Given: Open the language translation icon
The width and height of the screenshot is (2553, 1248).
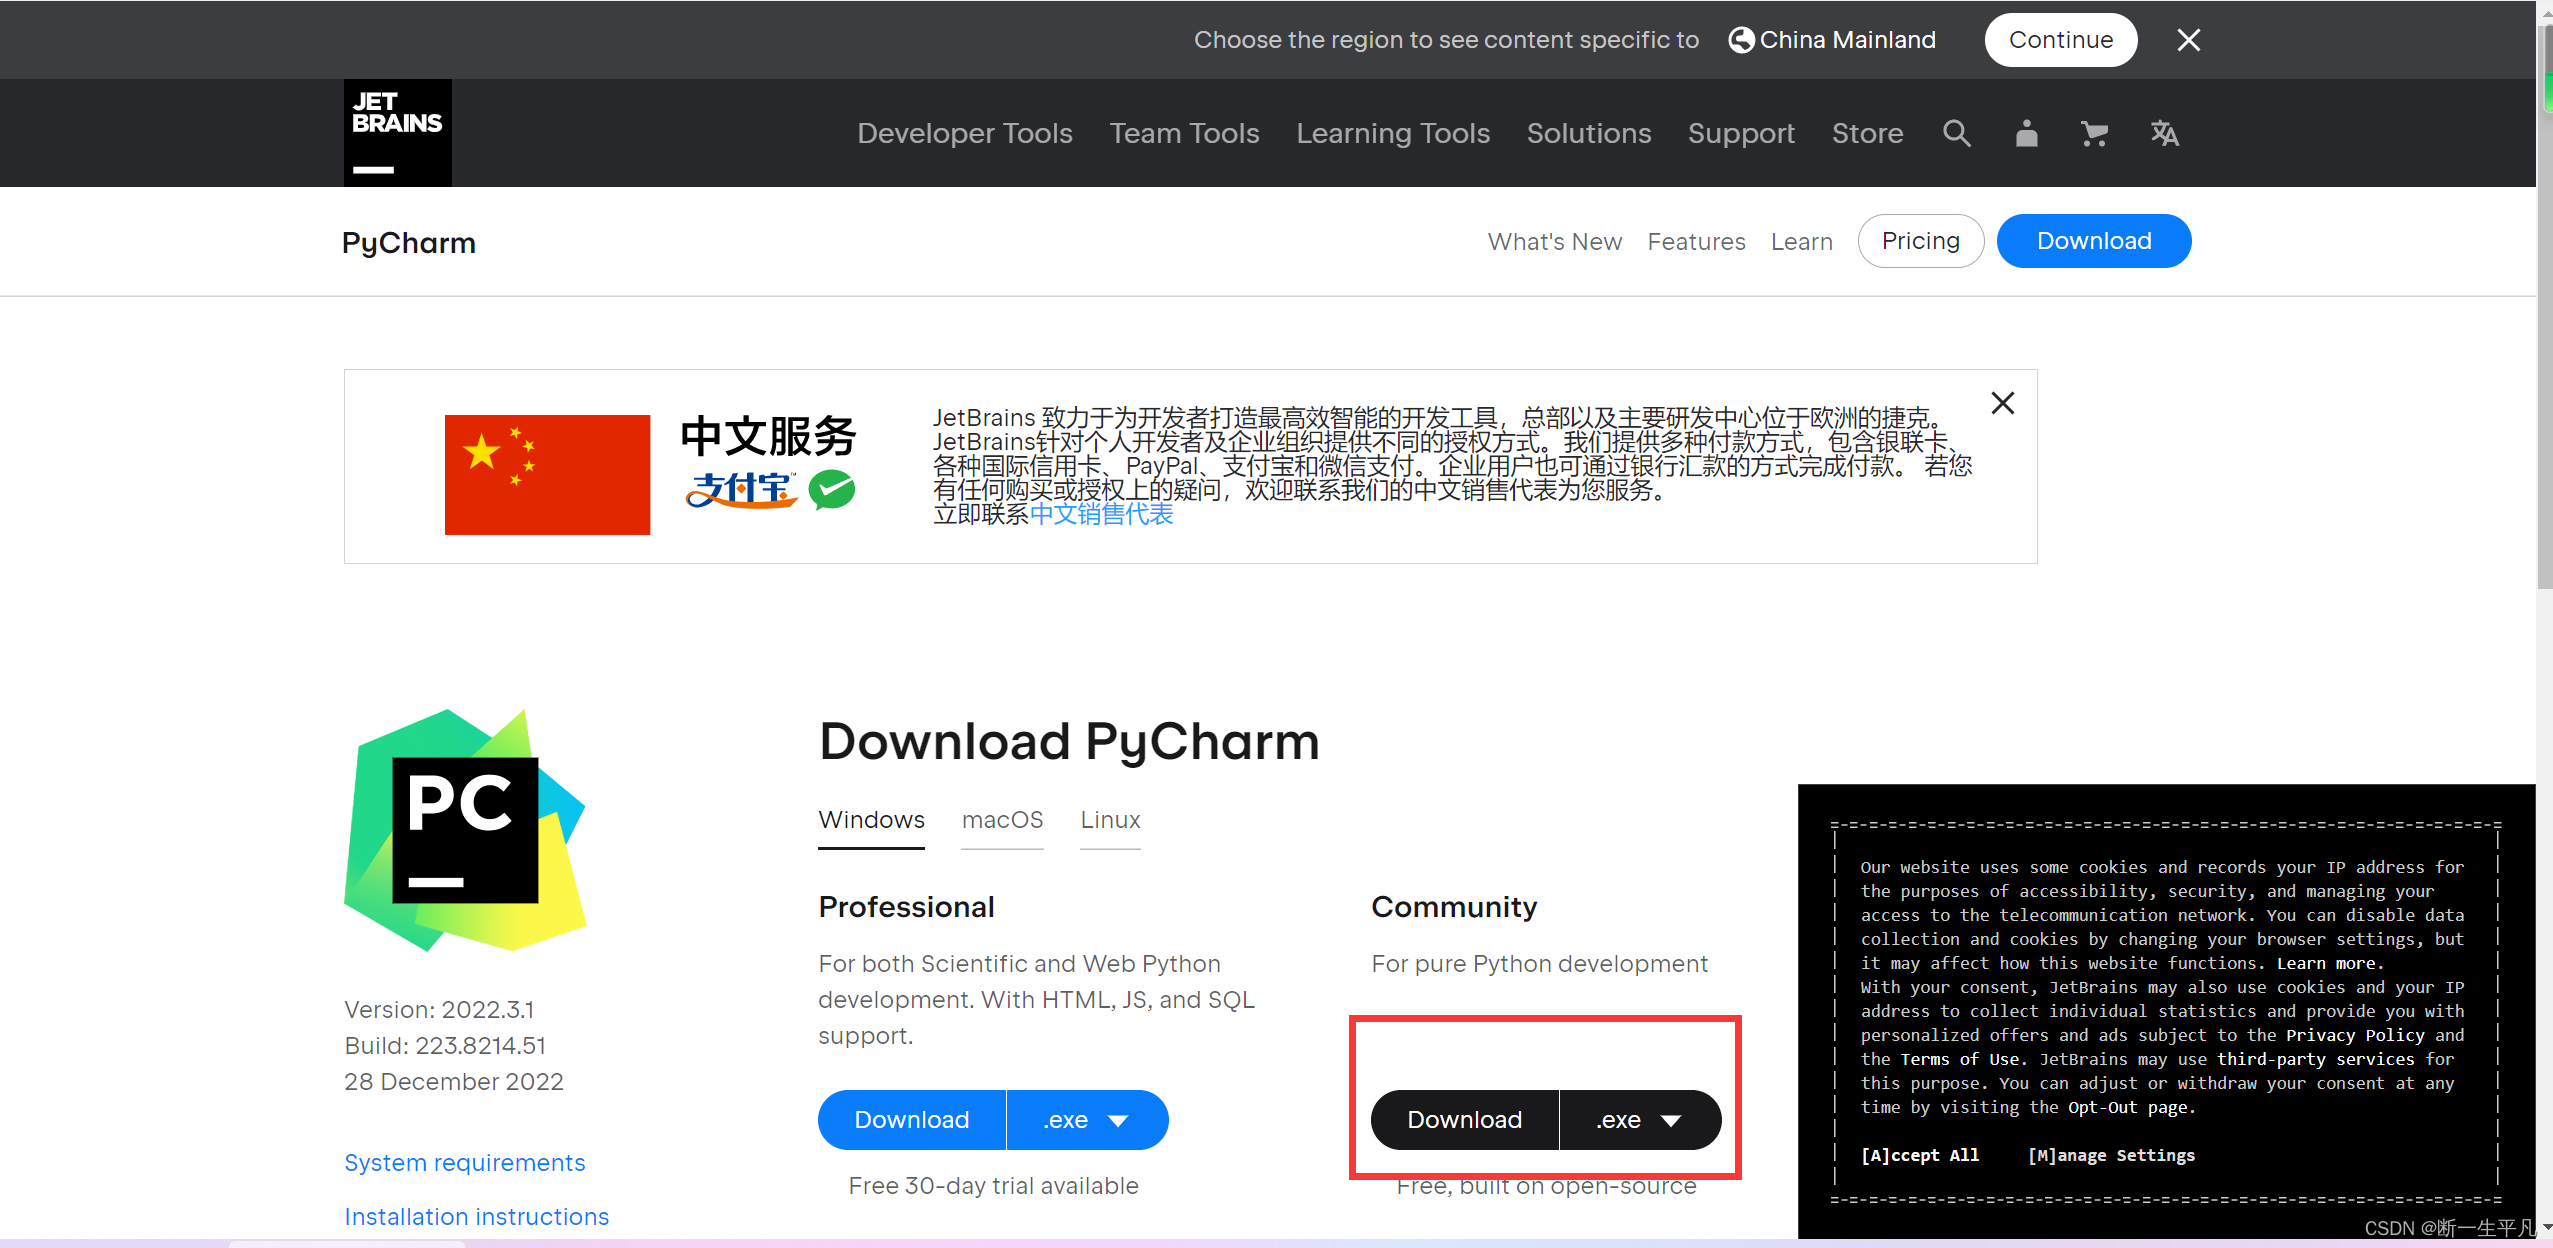Looking at the screenshot, I should pyautogui.click(x=2164, y=133).
